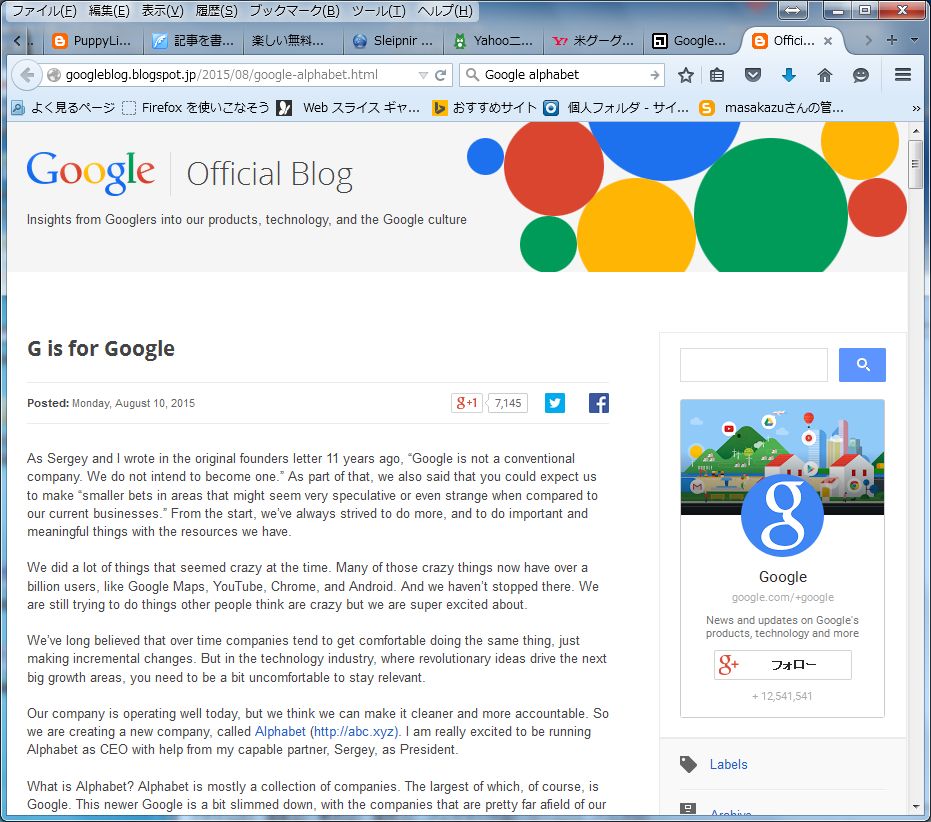Switch to the 記事を書... tab
Image resolution: width=931 pixels, height=822 pixels.
193,40
